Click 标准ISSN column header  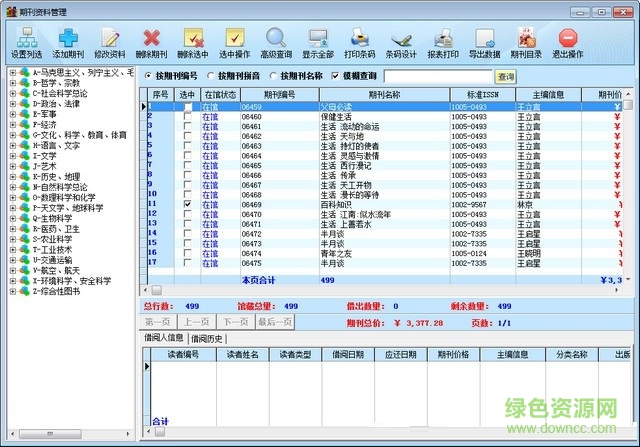point(483,95)
